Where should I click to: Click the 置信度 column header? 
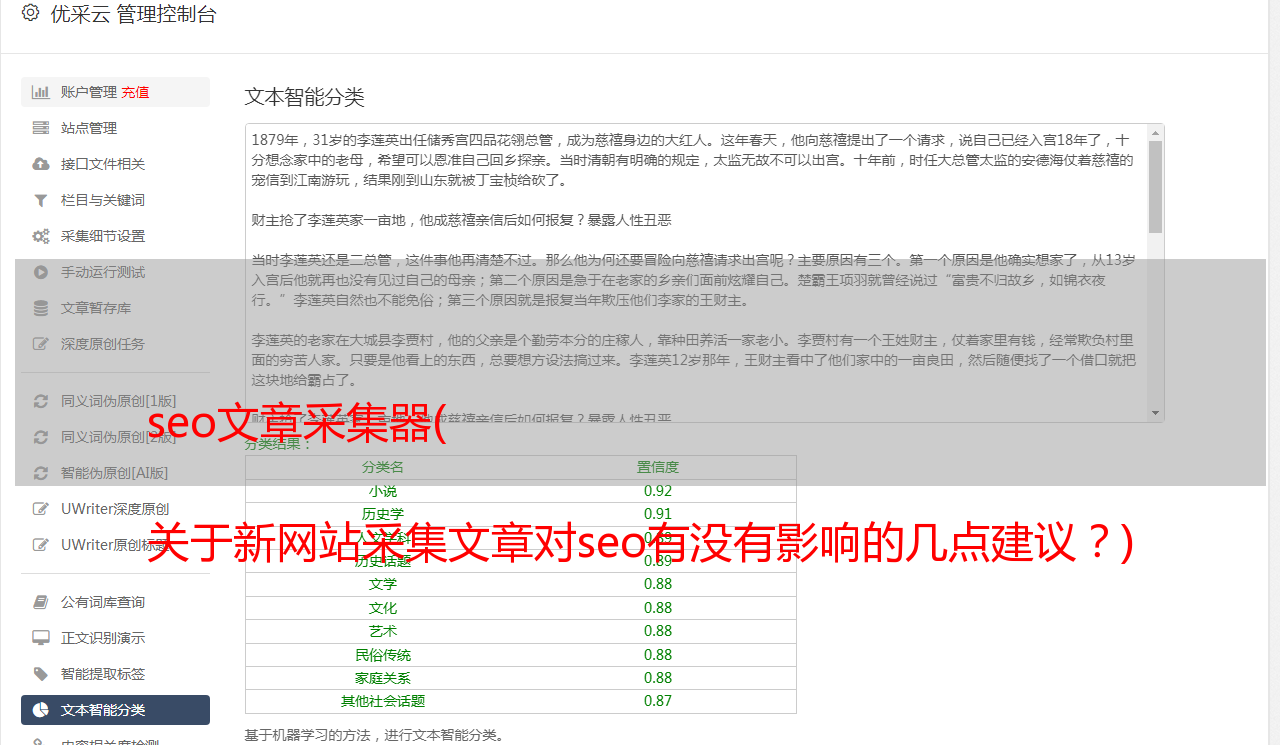[x=658, y=467]
